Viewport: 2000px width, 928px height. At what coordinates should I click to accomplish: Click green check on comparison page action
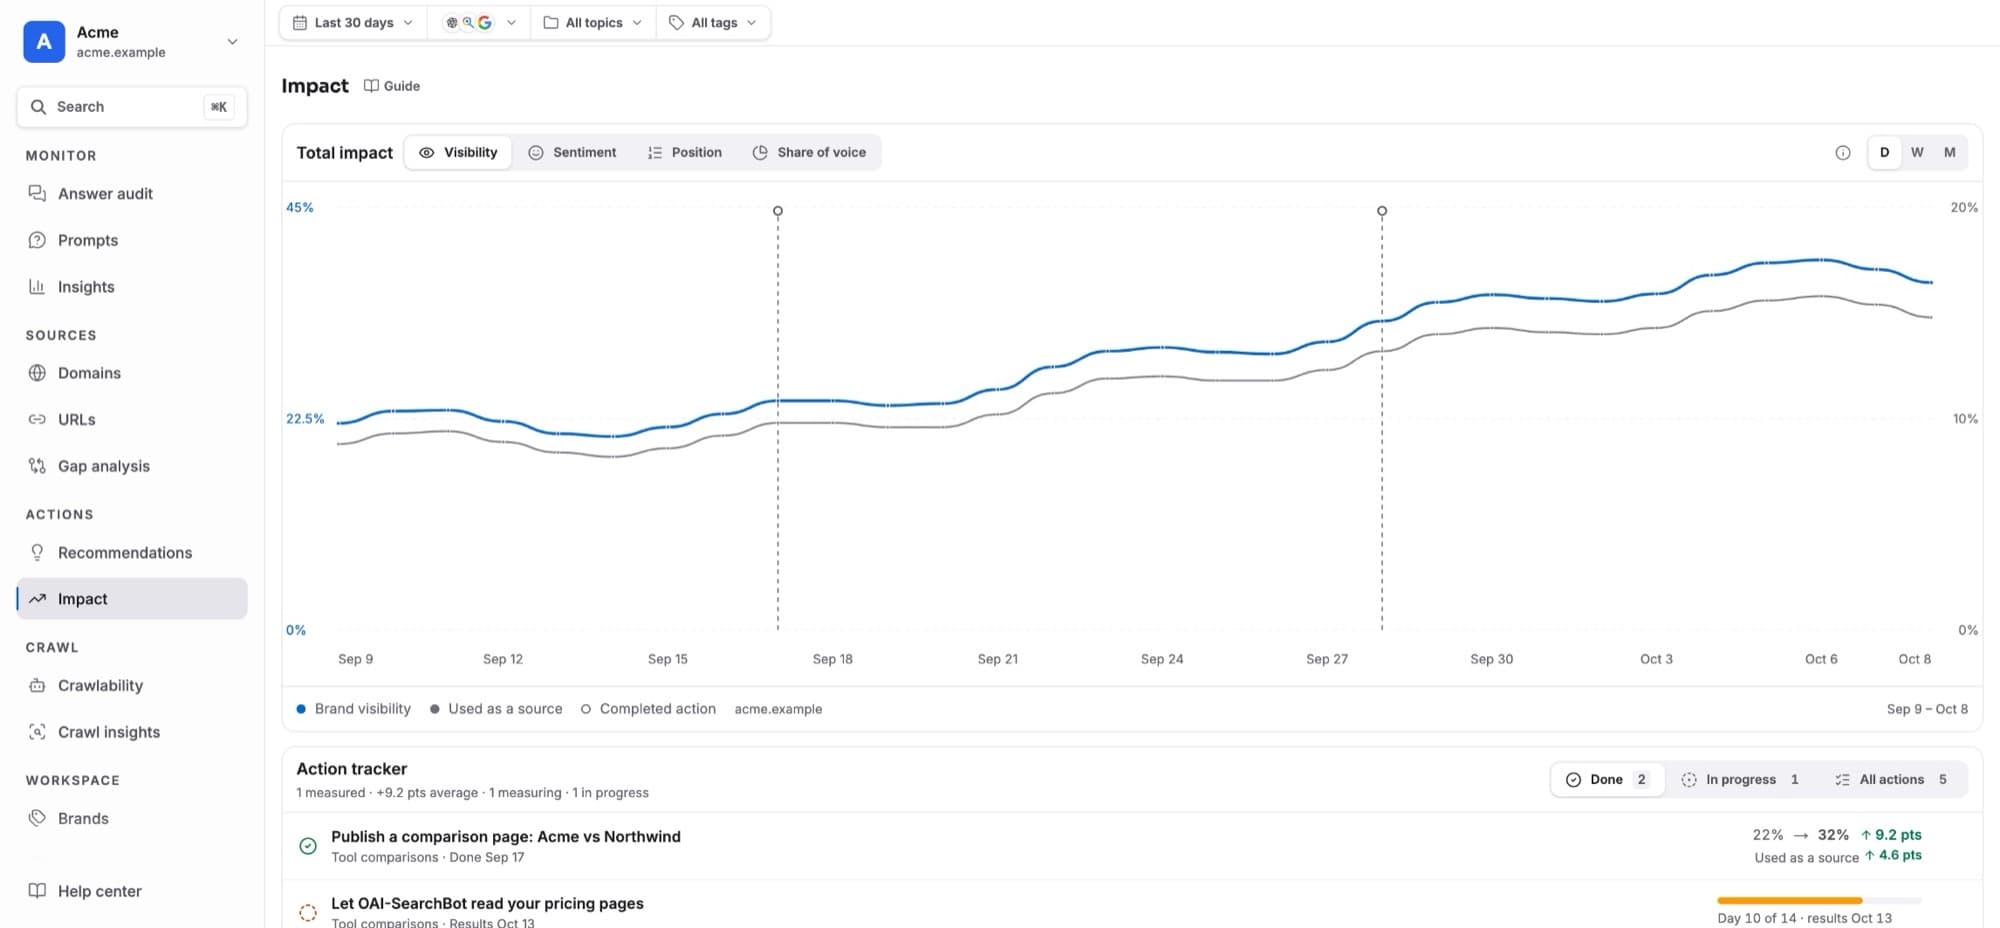pos(308,846)
